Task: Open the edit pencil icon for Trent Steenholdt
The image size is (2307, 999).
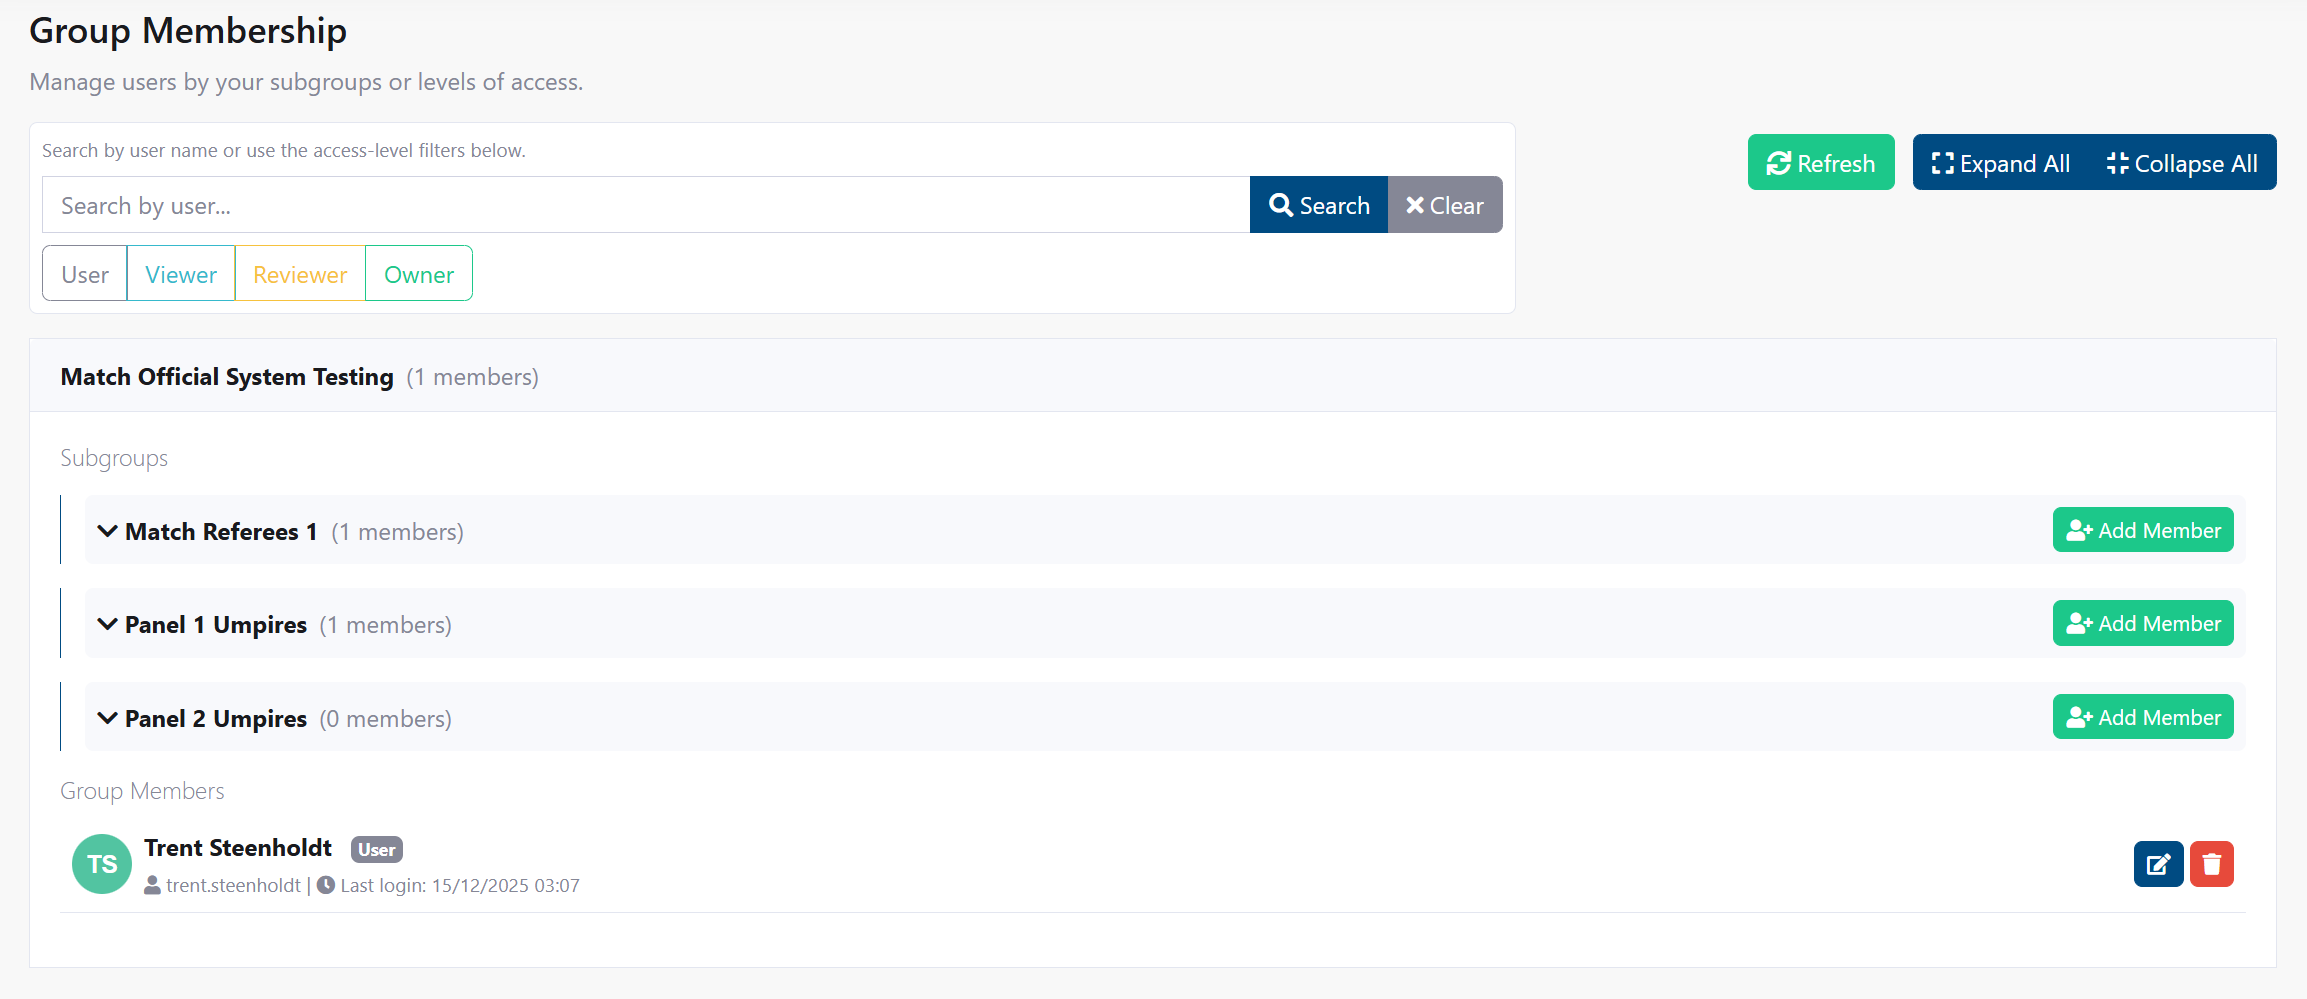Action: pyautogui.click(x=2159, y=863)
